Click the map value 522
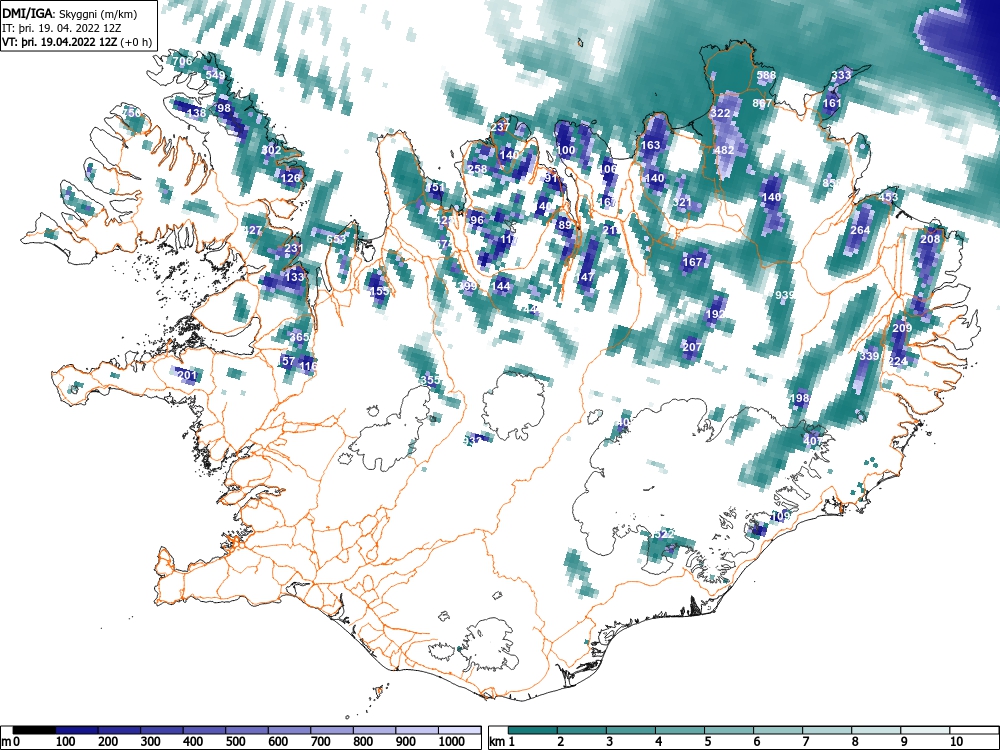Image resolution: width=1000 pixels, height=750 pixels. pyautogui.click(x=664, y=534)
